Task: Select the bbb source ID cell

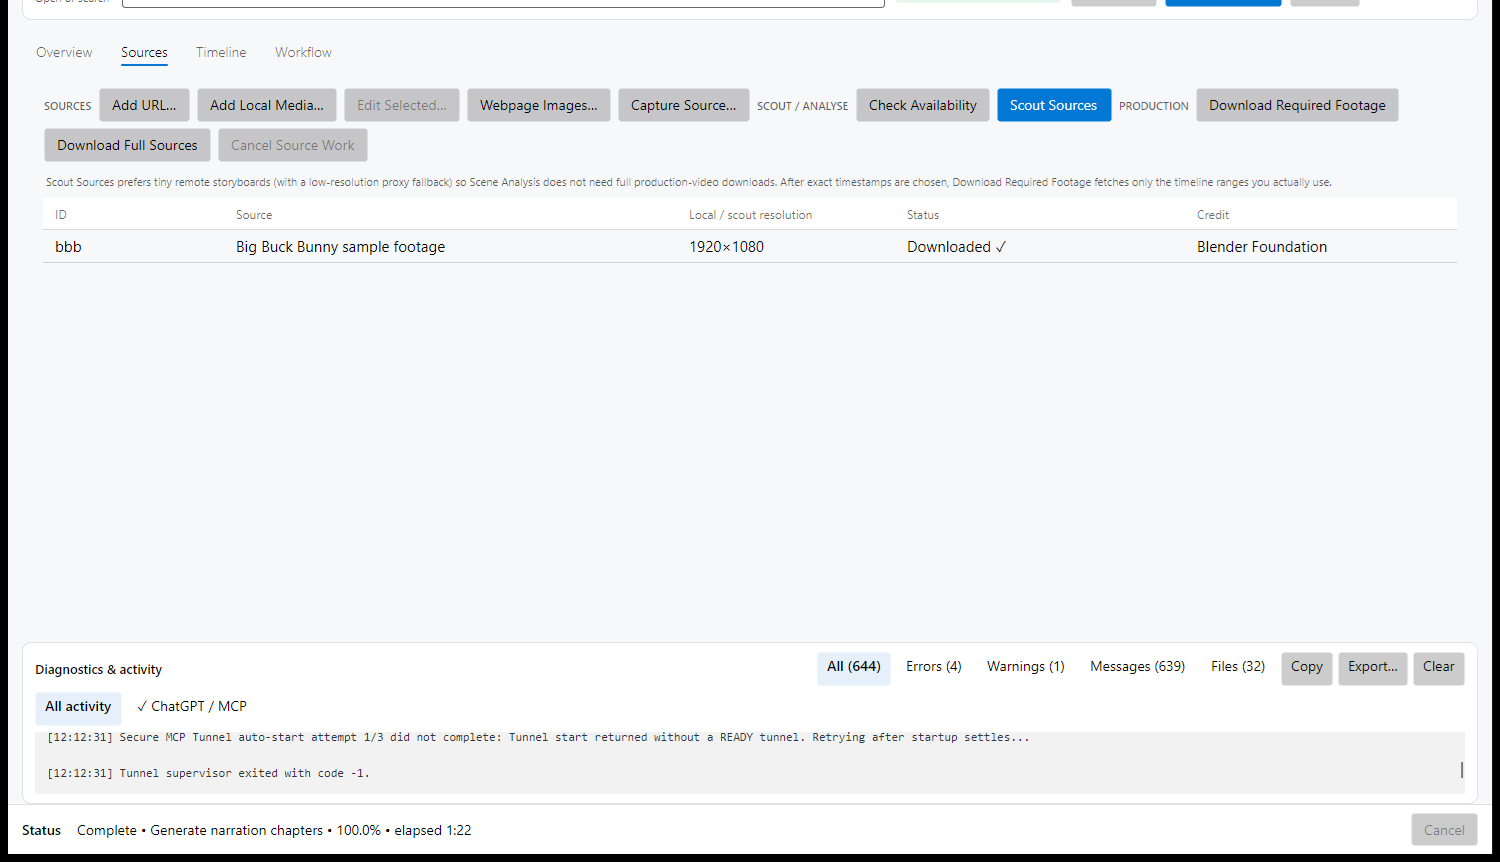Action: pyautogui.click(x=68, y=247)
